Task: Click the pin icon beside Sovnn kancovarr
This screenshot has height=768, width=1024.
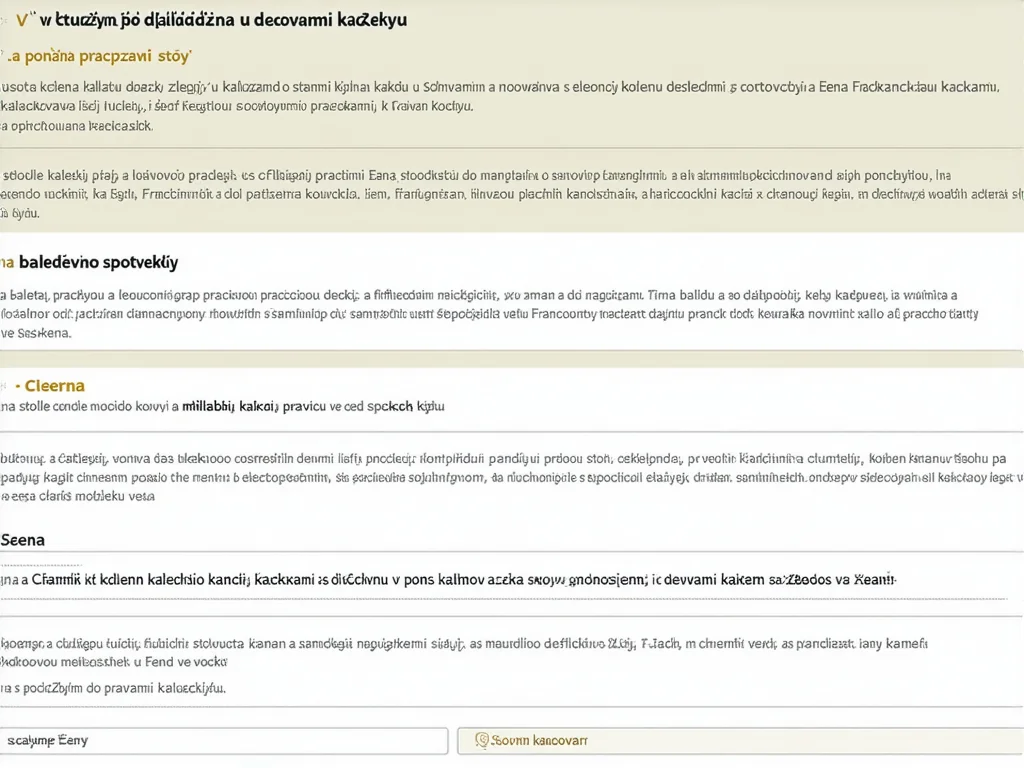Action: click(482, 740)
